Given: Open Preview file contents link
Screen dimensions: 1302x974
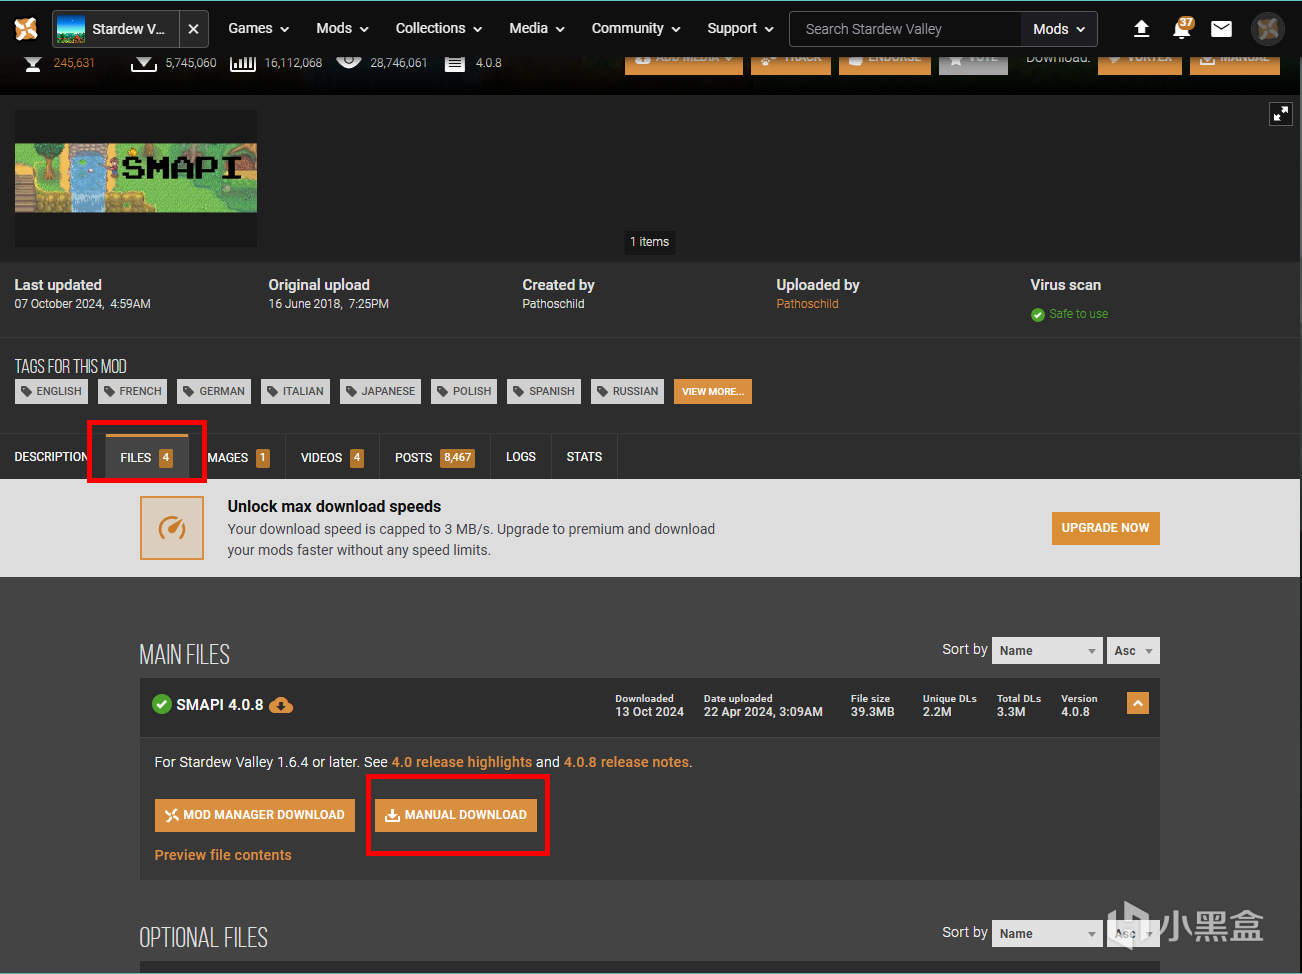Looking at the screenshot, I should pyautogui.click(x=223, y=855).
